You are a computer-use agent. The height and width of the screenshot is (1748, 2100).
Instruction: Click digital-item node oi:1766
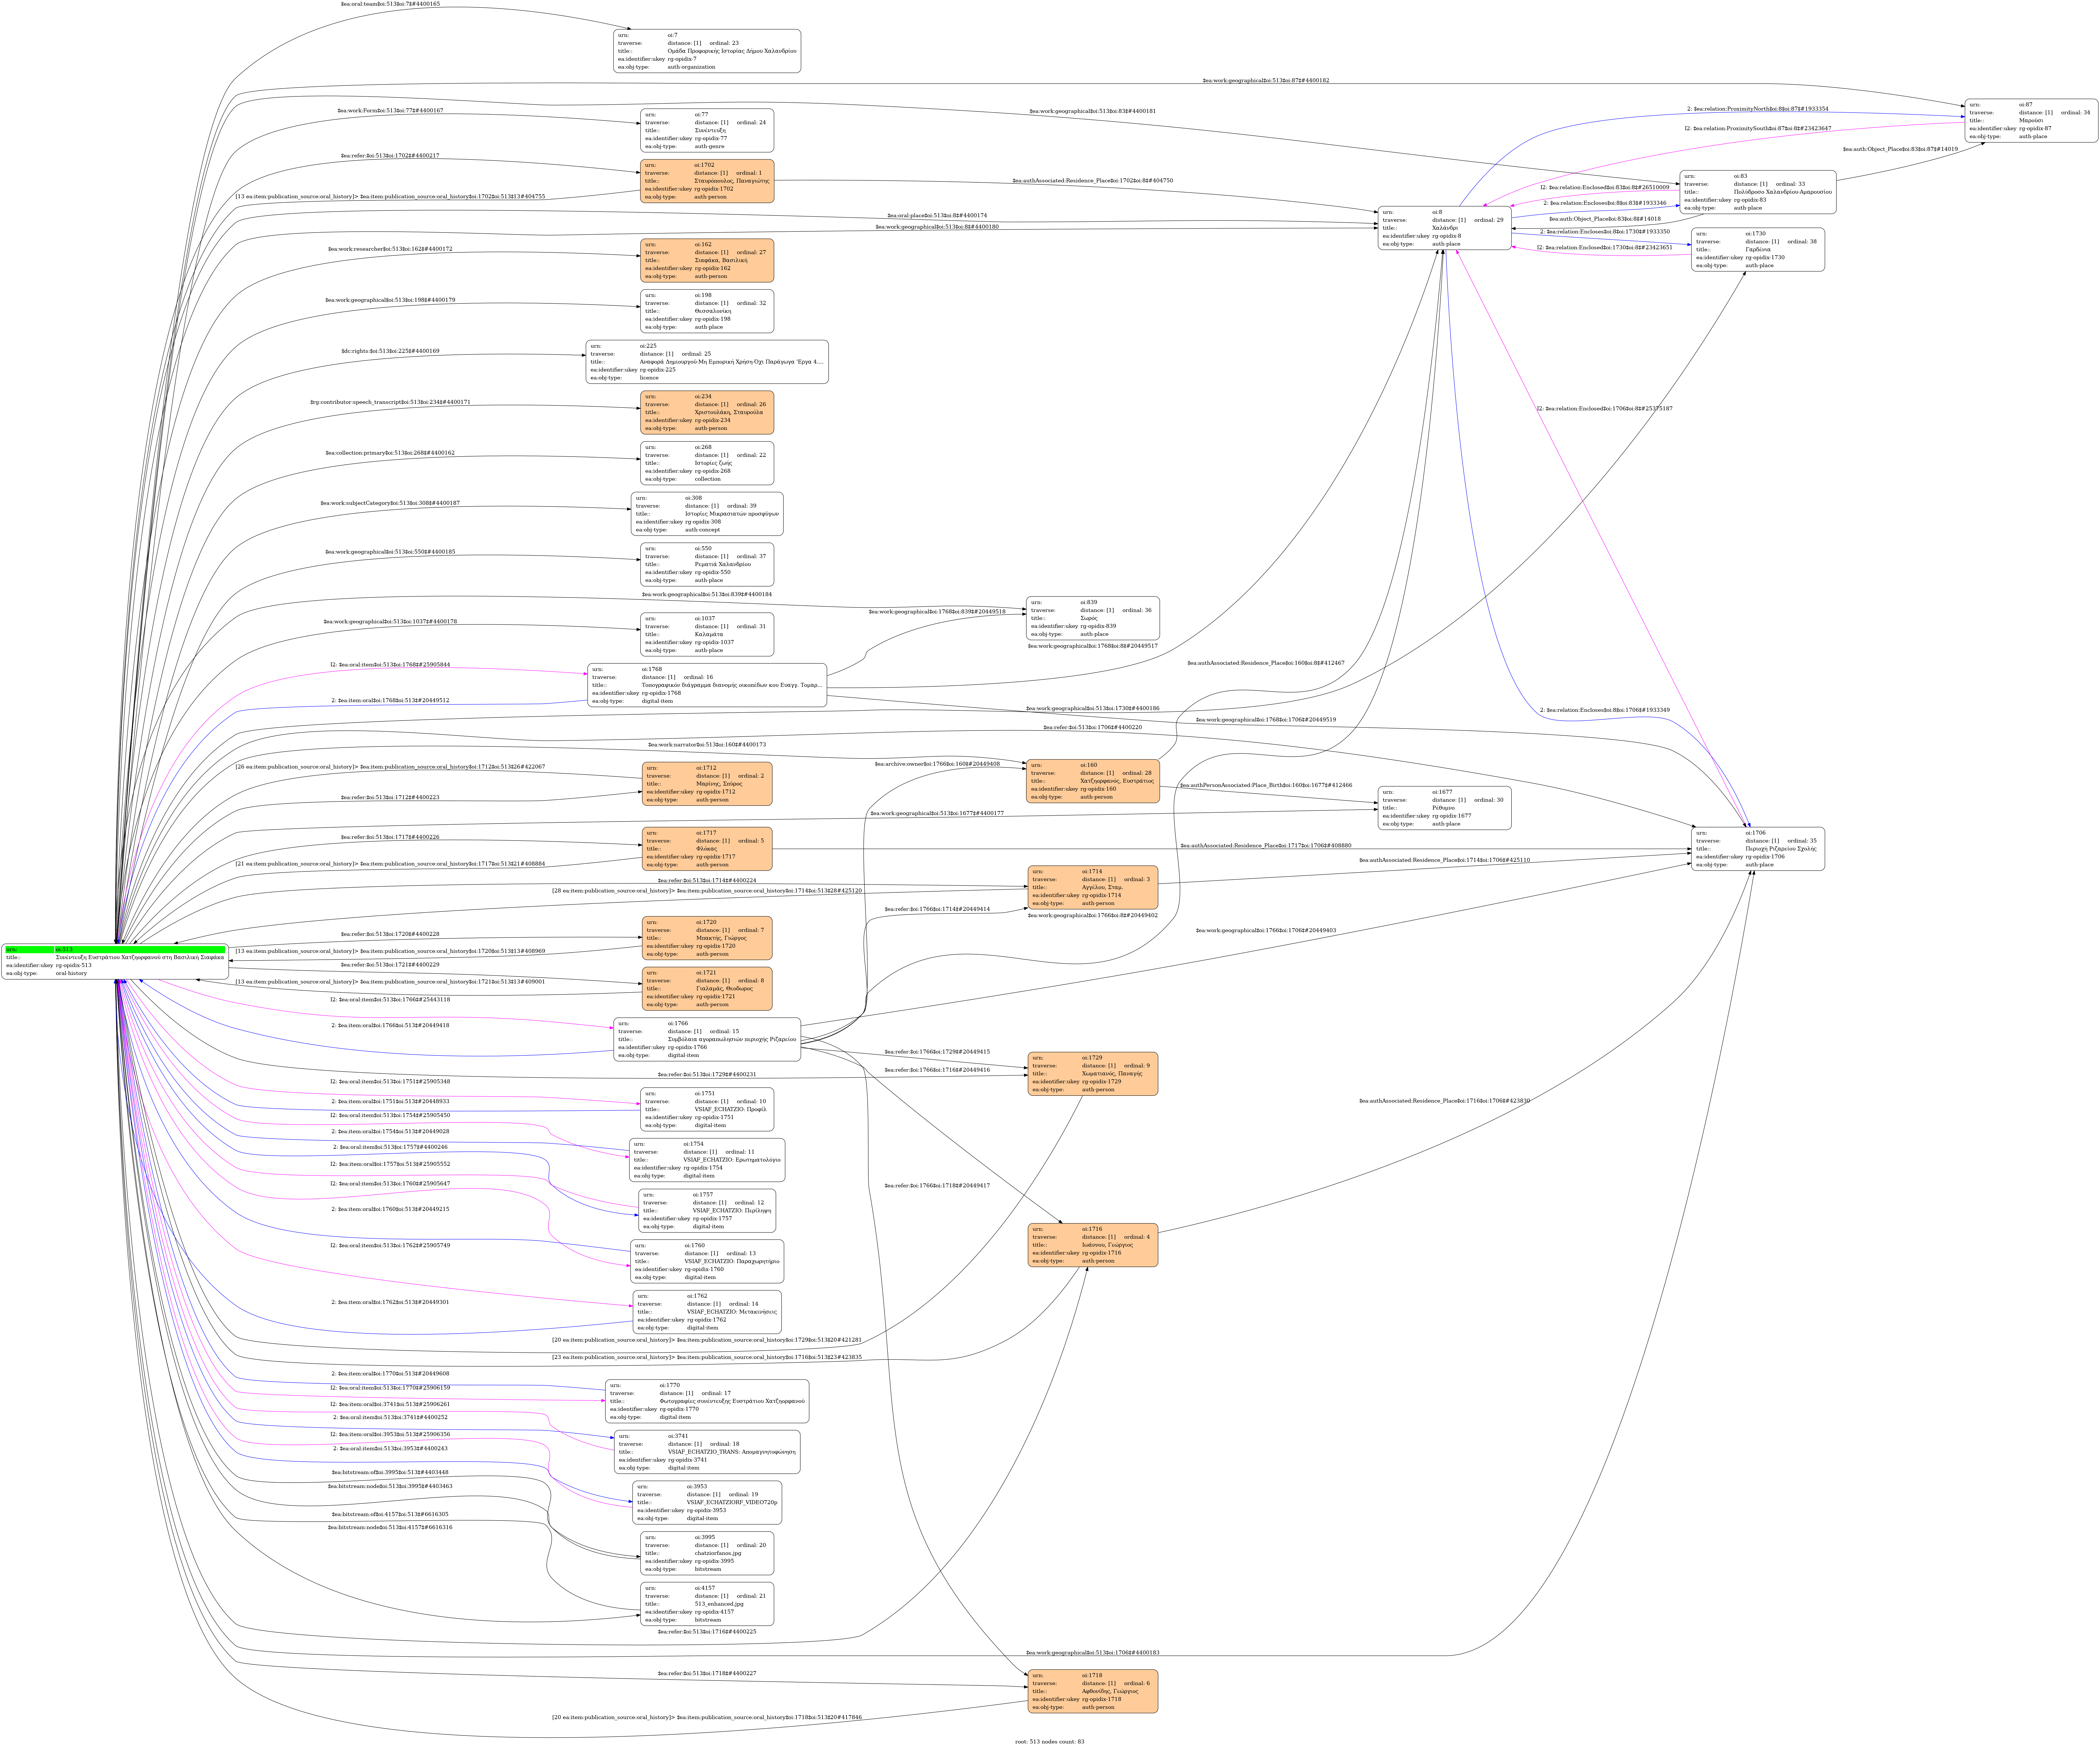point(707,1039)
